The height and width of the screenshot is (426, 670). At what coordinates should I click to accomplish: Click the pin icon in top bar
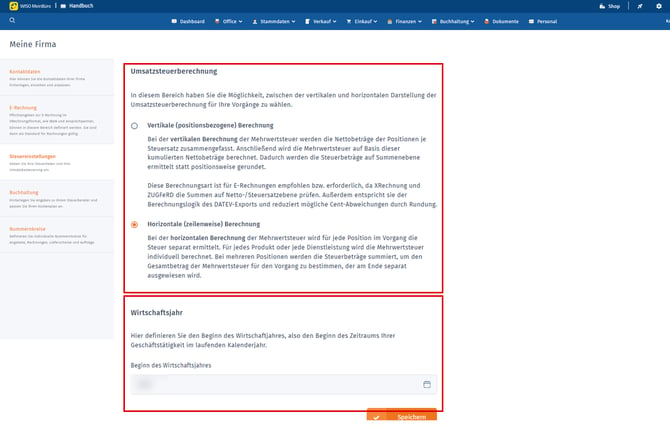640,6
